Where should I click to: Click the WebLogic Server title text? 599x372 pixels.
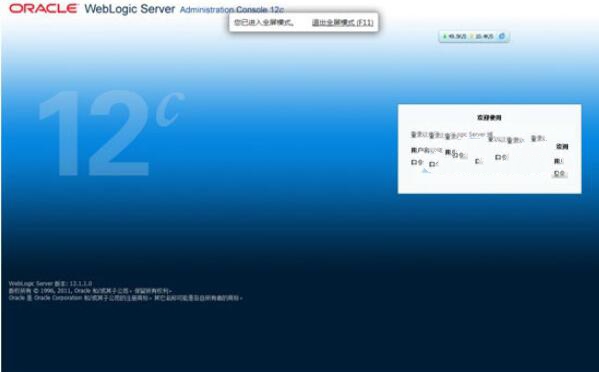pyautogui.click(x=130, y=9)
